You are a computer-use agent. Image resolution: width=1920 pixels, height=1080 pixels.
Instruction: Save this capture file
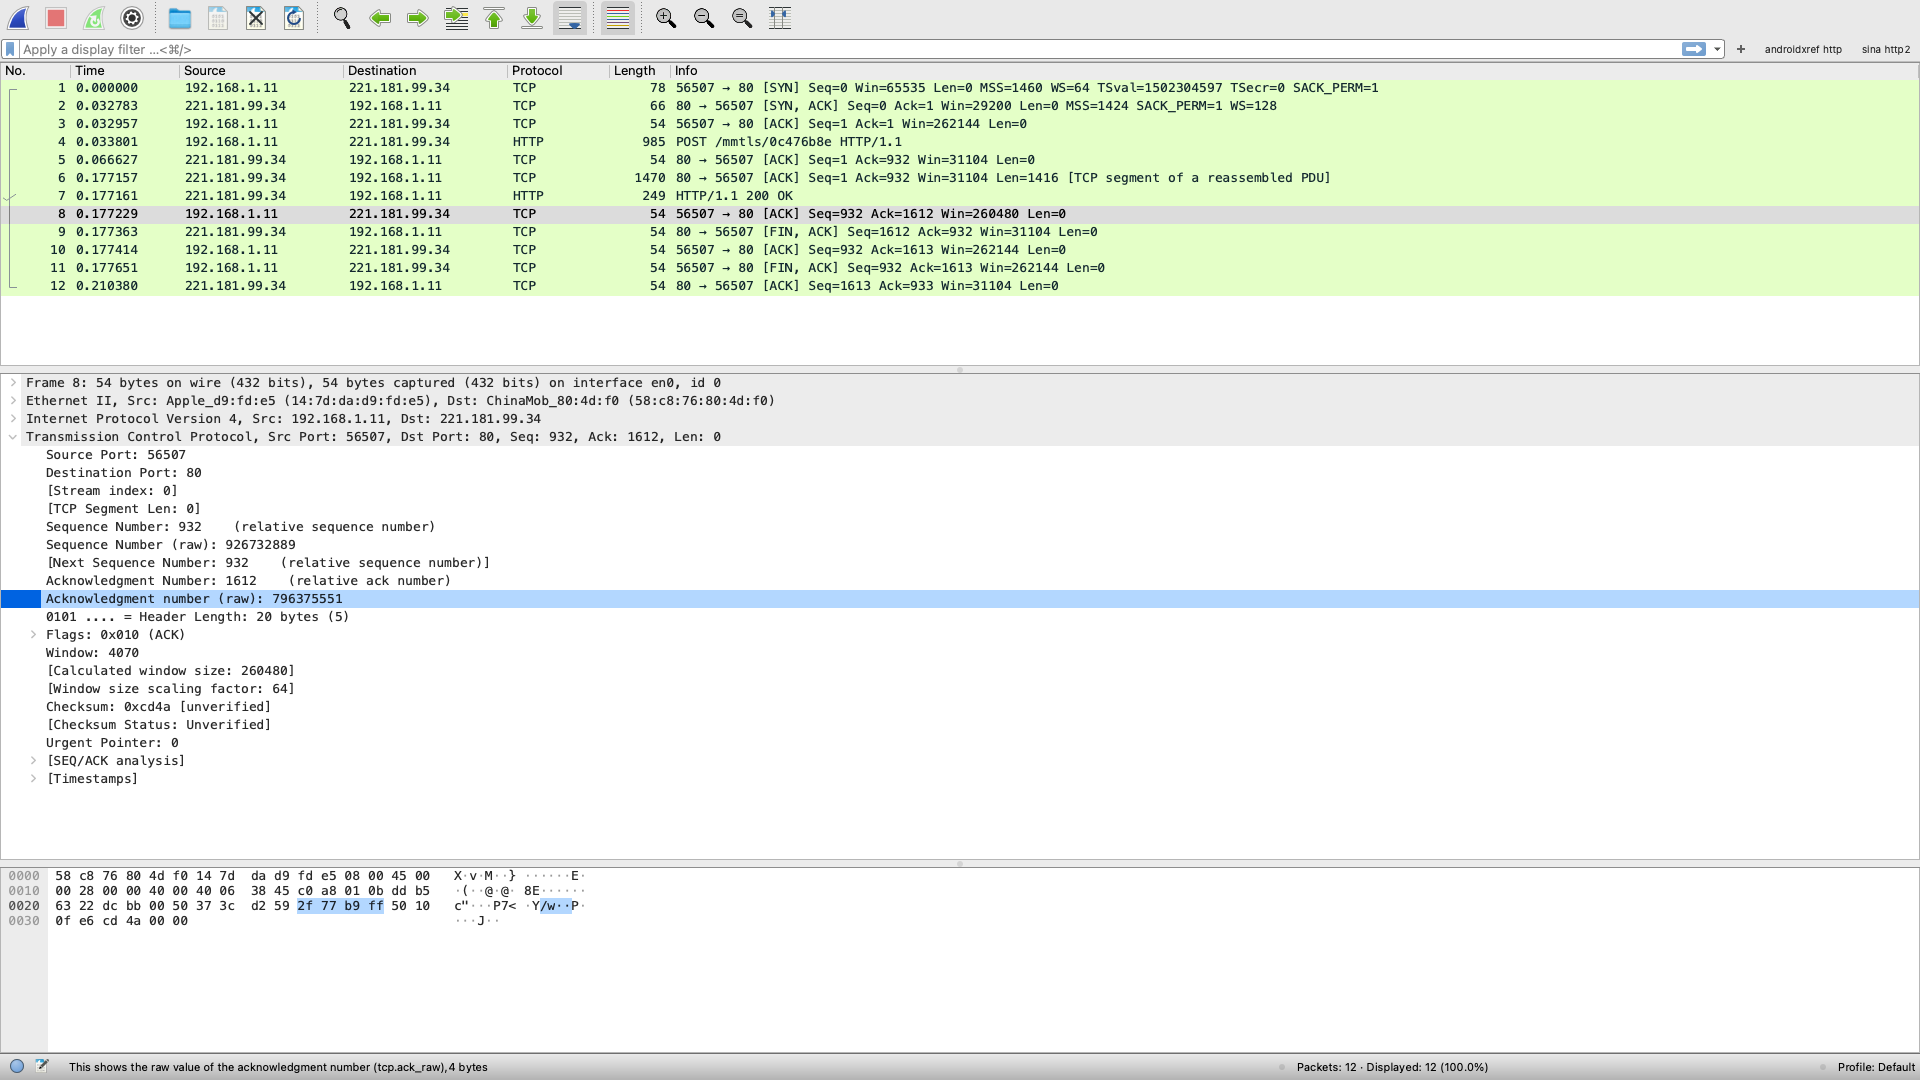click(218, 18)
